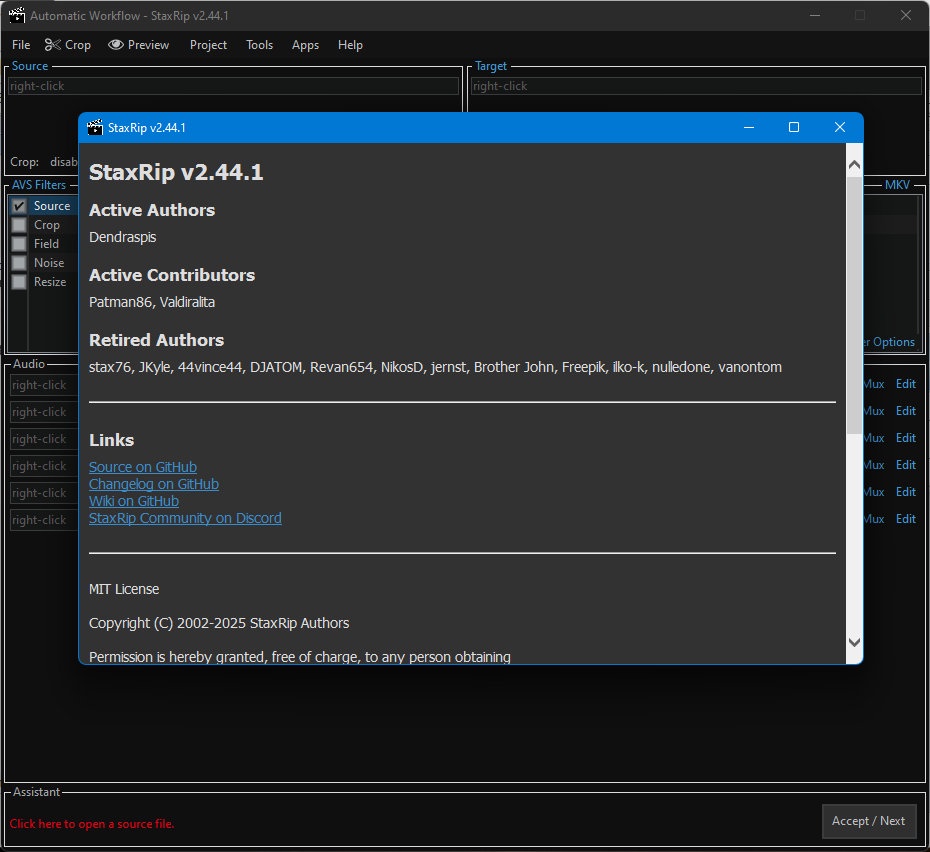Open the MKV container label
This screenshot has height=852, width=930.
pos(897,185)
